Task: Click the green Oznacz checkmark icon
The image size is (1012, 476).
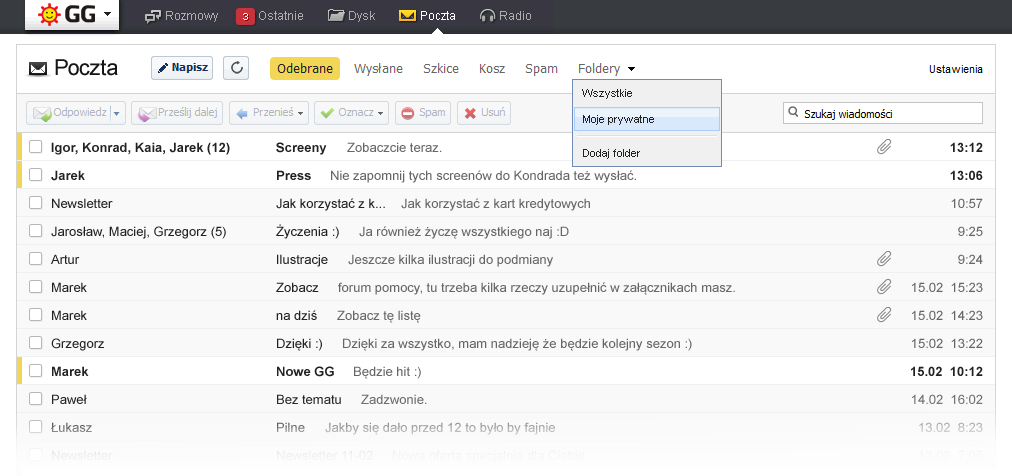Action: click(x=328, y=113)
